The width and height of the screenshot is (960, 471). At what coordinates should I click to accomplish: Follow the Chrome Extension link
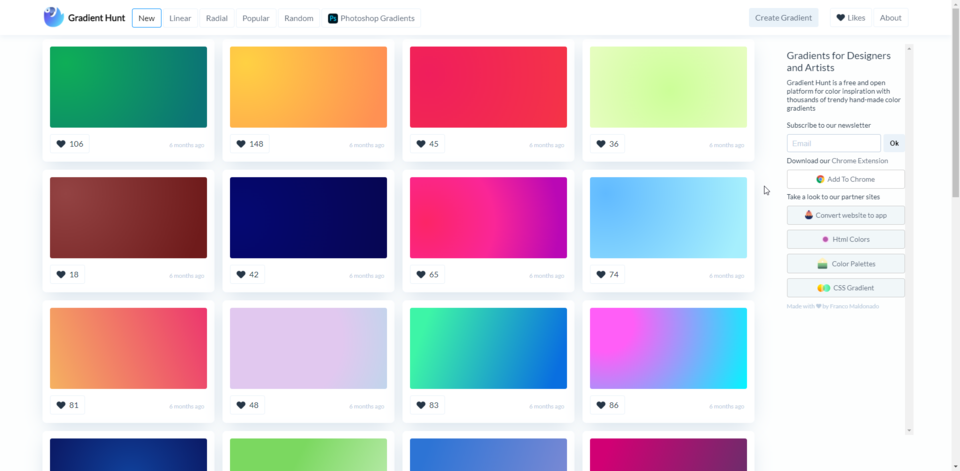(x=860, y=160)
